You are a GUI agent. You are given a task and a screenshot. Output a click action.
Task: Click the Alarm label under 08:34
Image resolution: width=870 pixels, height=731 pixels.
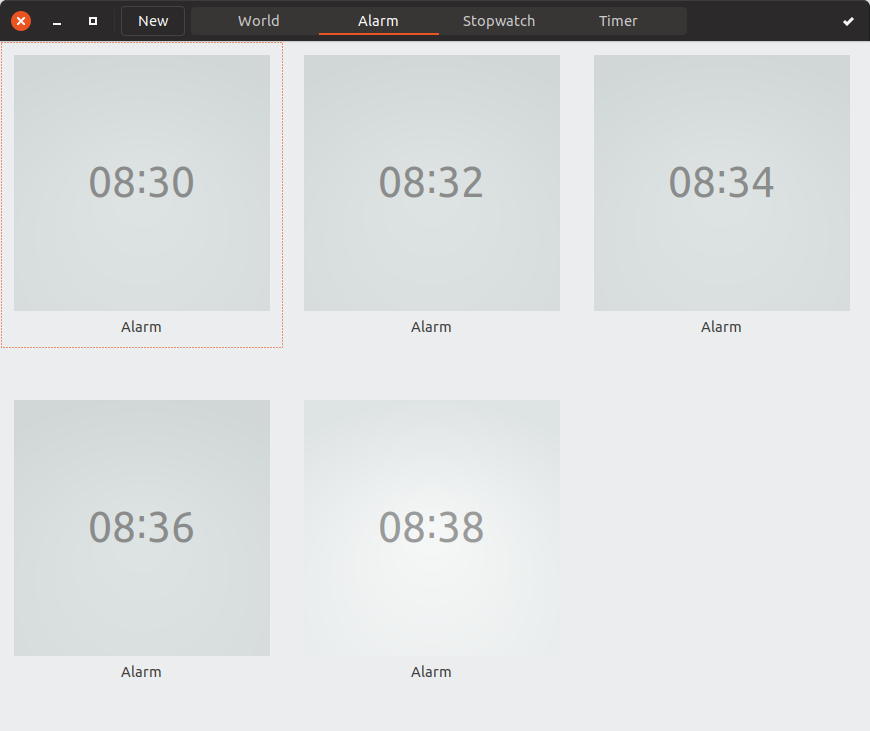click(x=721, y=327)
